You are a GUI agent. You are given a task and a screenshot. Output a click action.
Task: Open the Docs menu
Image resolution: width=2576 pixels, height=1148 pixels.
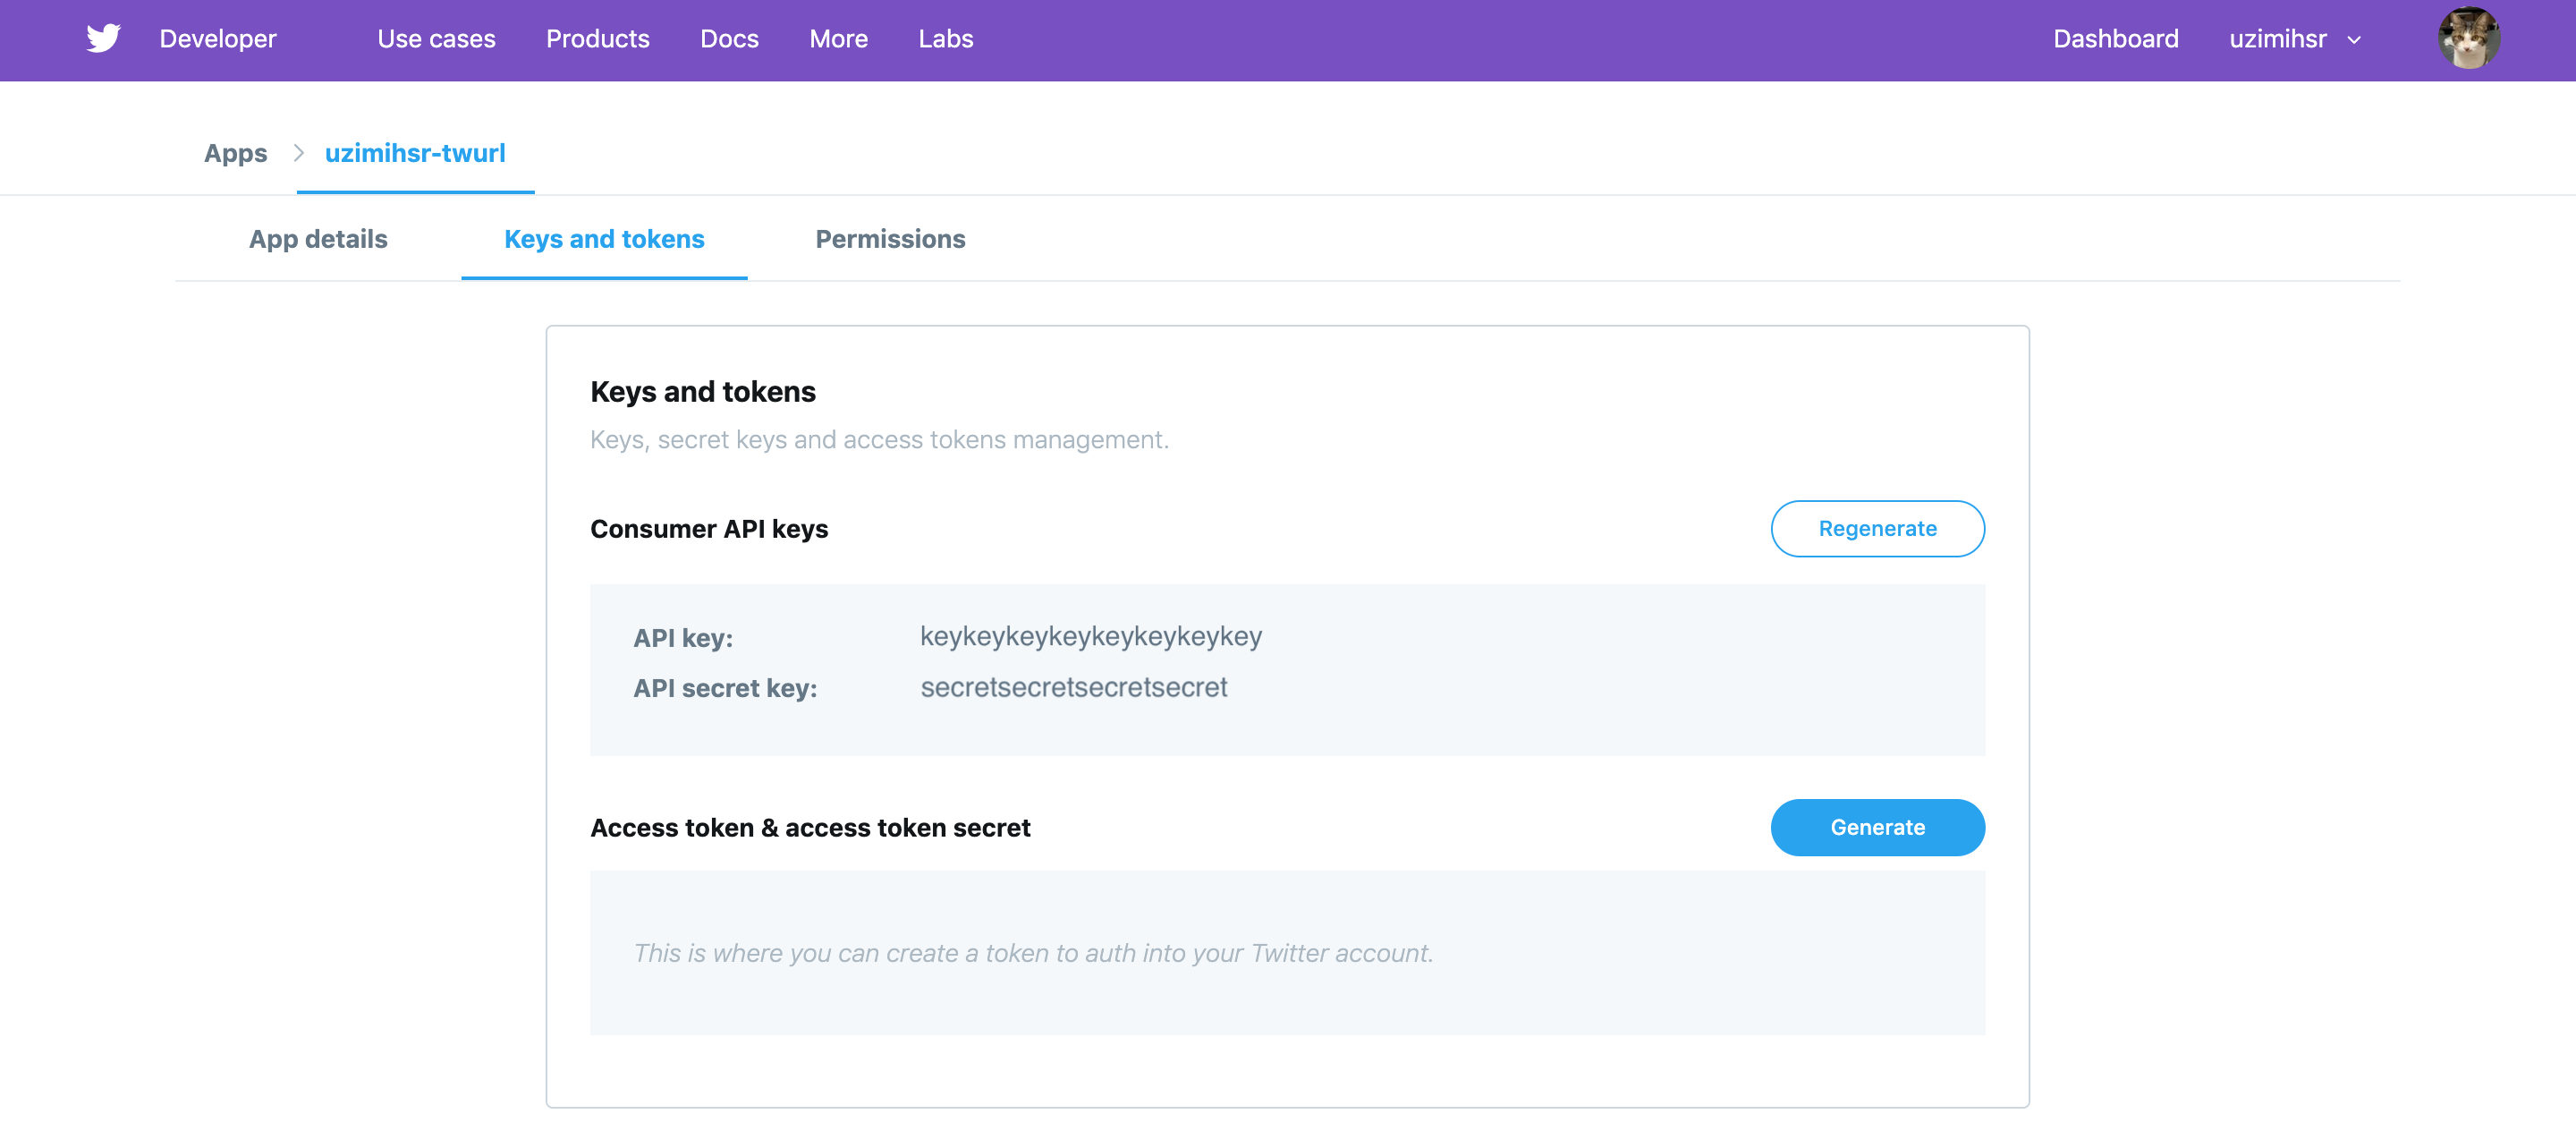pos(729,39)
